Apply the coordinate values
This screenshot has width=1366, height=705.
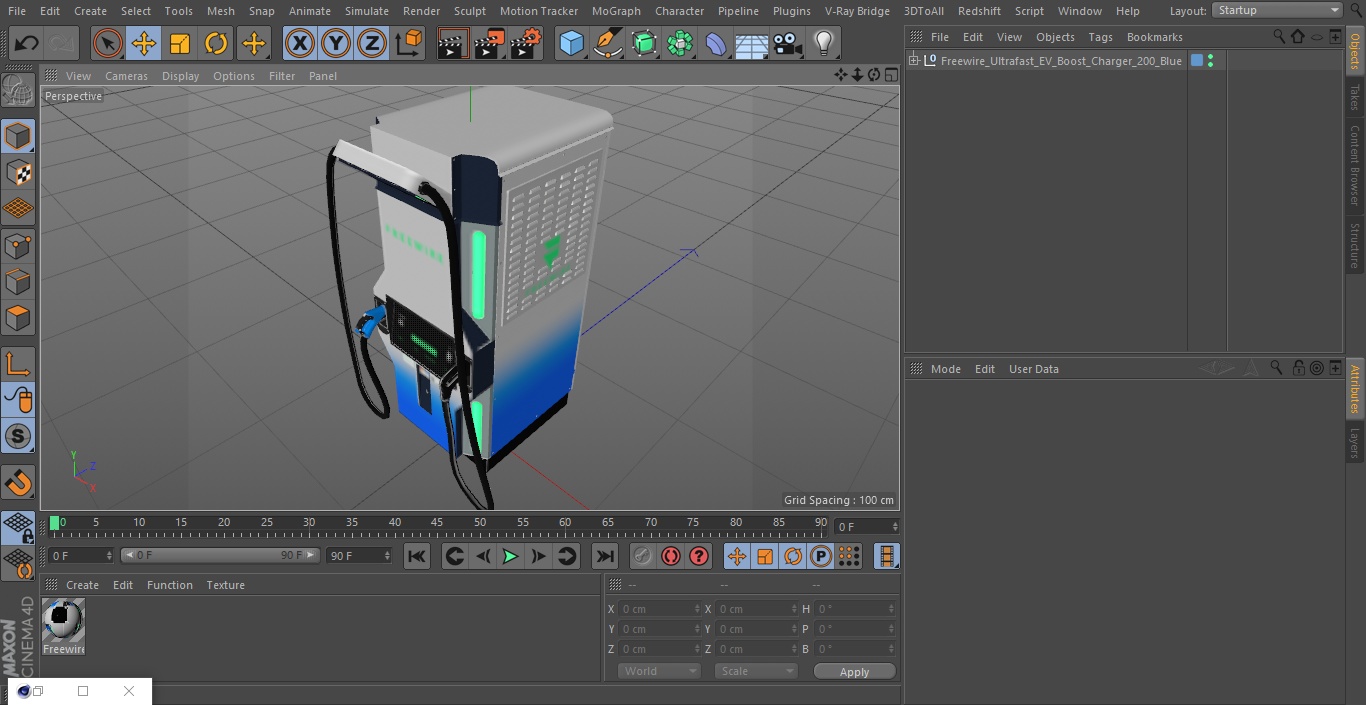[854, 672]
